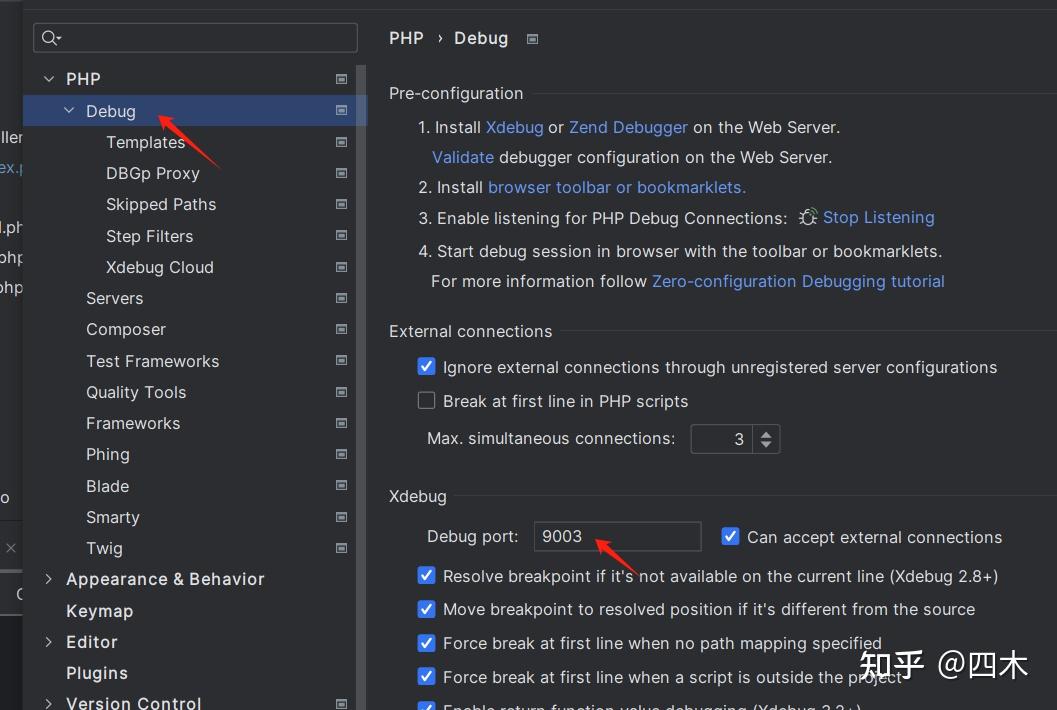The image size is (1057, 710).
Task: Collapse the PHP settings tree node
Action: coord(48,78)
